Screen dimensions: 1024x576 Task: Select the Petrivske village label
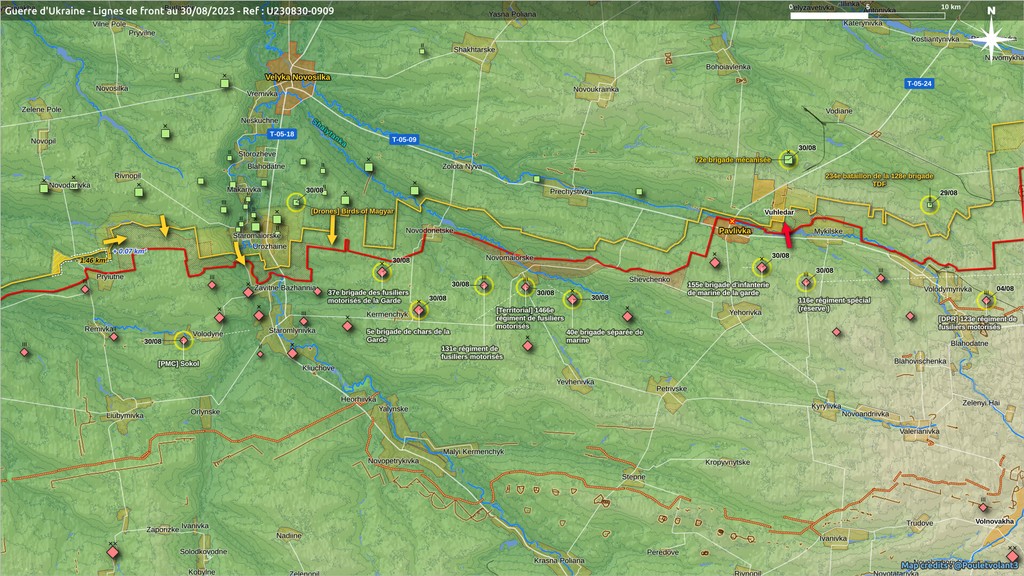pos(671,389)
